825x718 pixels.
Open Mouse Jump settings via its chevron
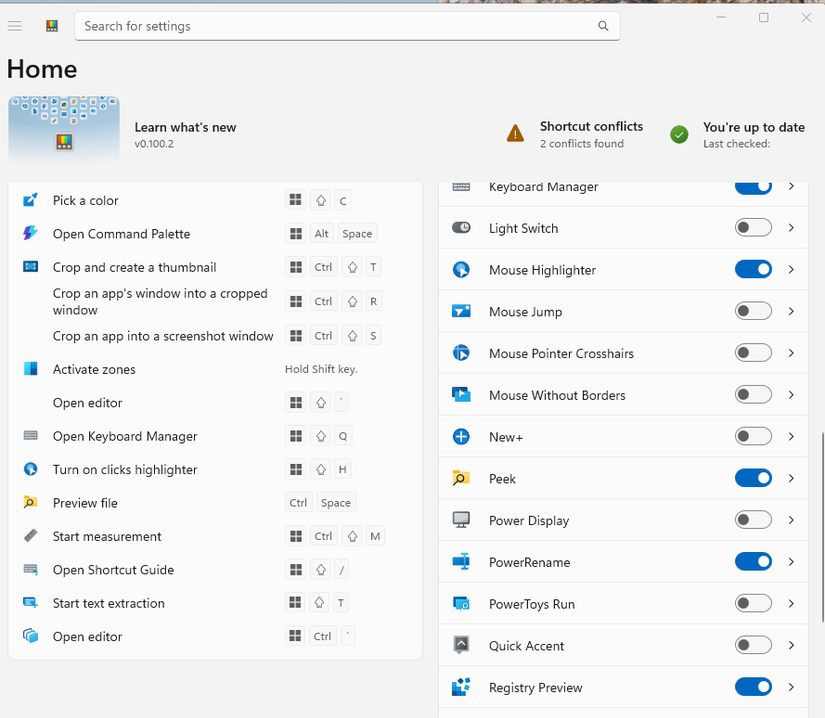(791, 311)
